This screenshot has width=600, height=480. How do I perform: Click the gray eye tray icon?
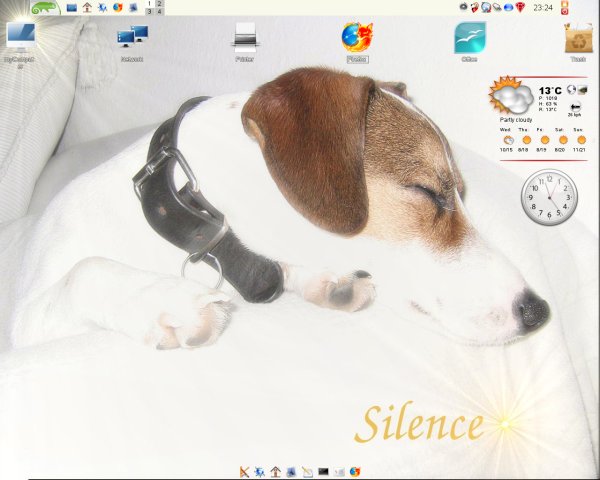pos(463,7)
